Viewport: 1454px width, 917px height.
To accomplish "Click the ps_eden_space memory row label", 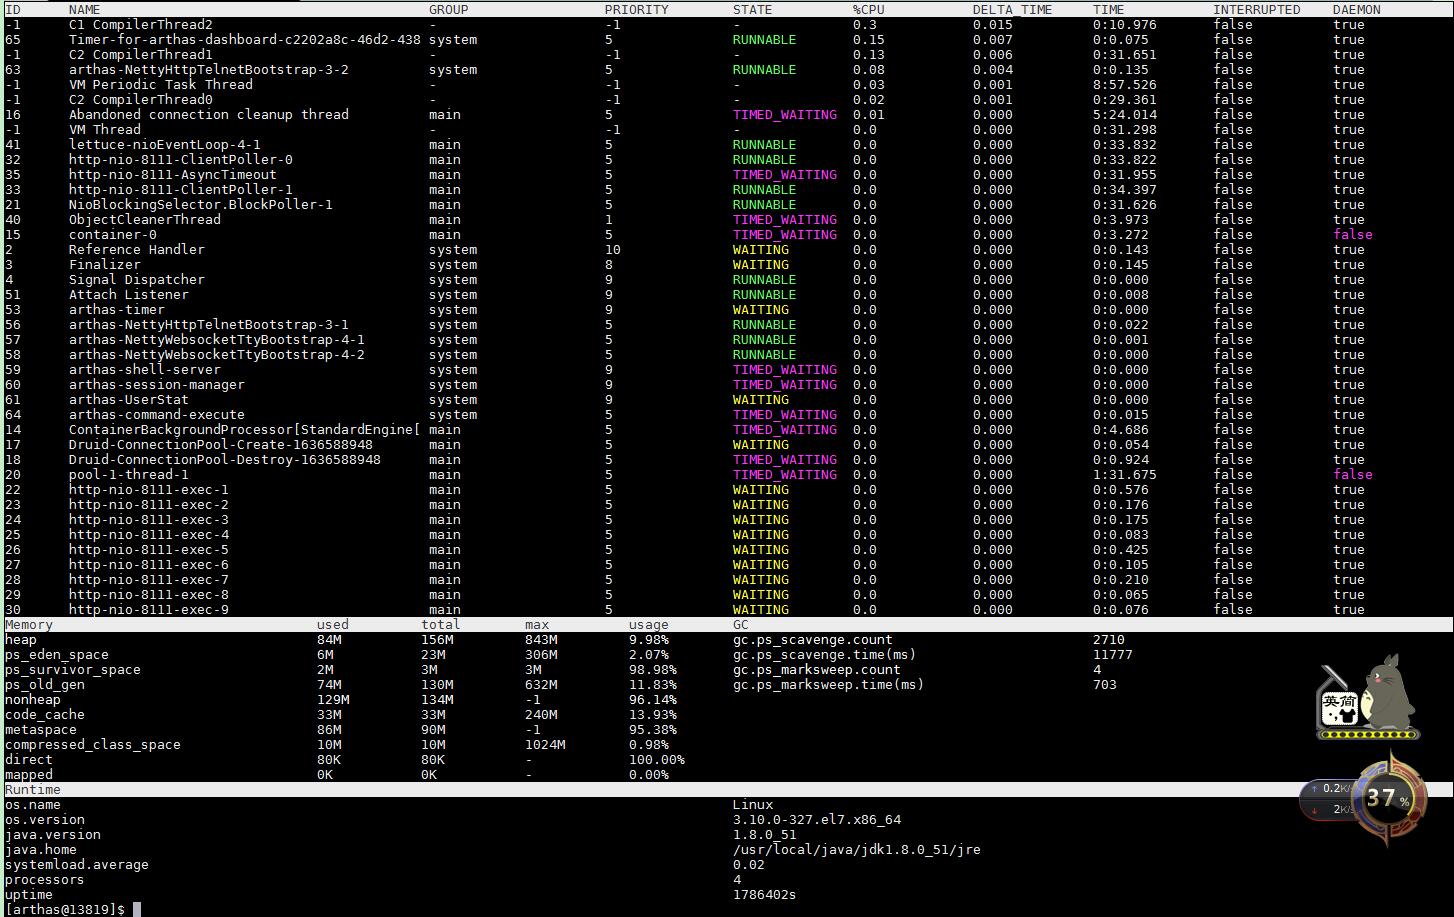I will (x=57, y=654).
